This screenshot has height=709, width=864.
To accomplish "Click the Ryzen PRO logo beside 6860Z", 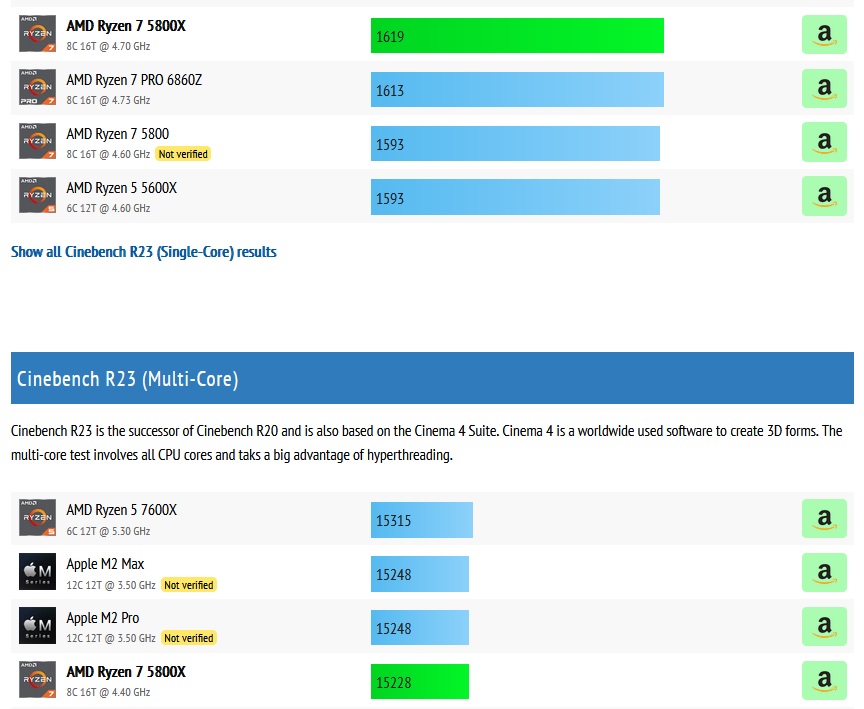I will coord(37,87).
